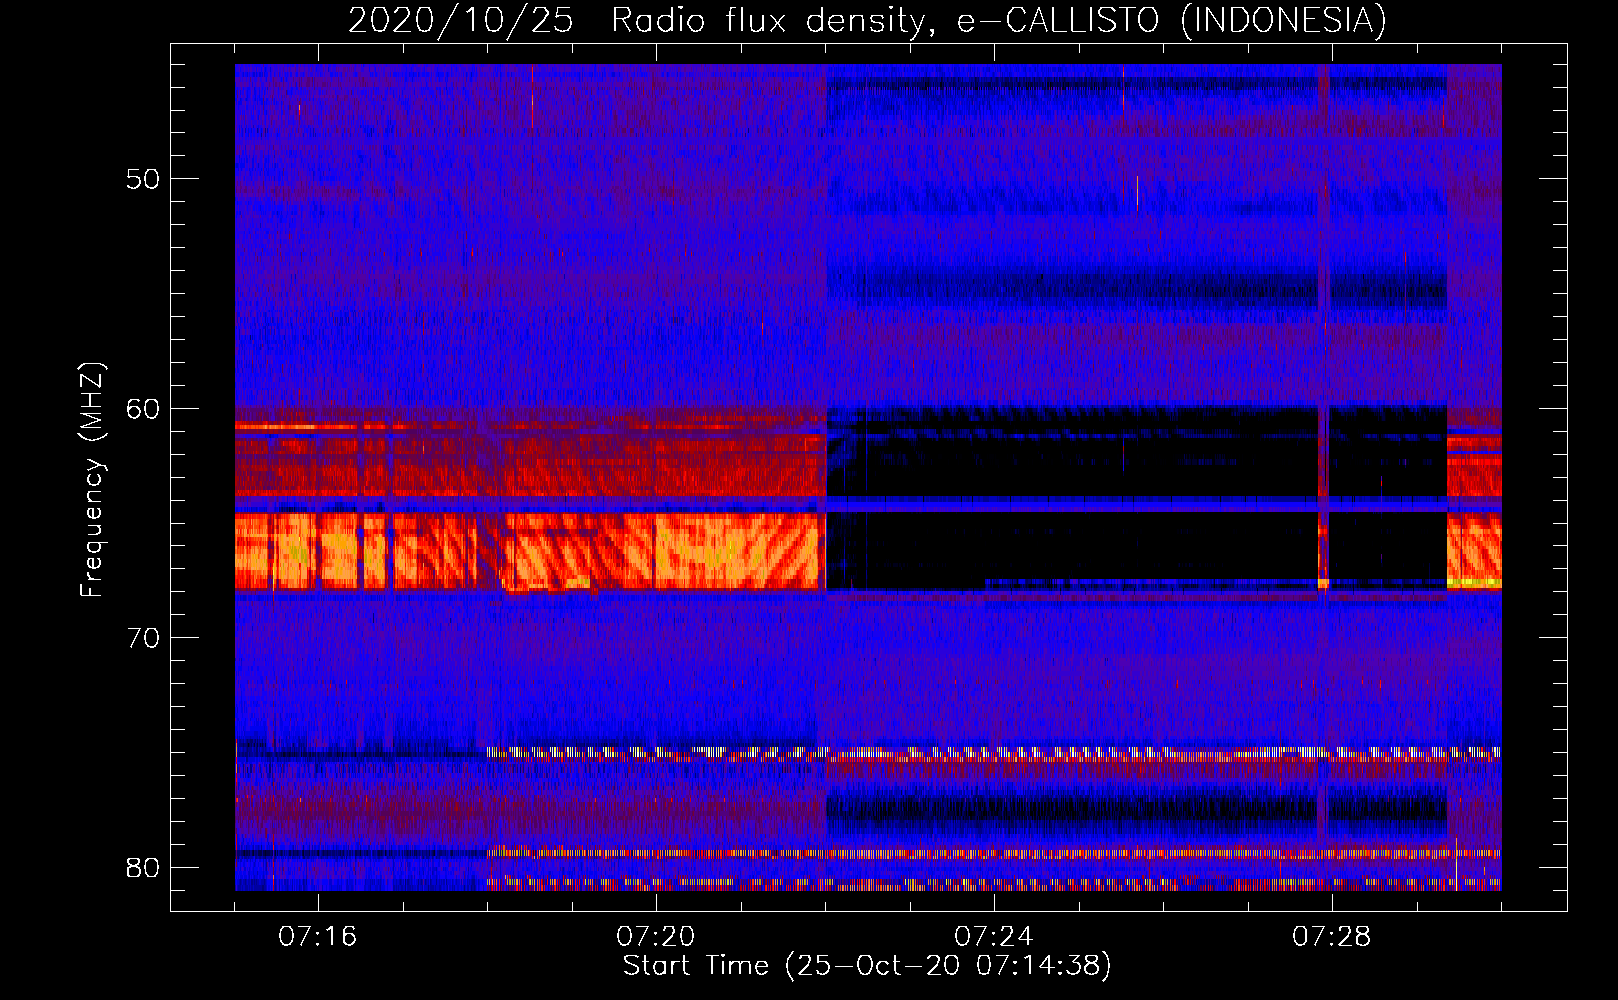Click the 80 frequency tick label
1618x1000 pixels.
pos(143,867)
